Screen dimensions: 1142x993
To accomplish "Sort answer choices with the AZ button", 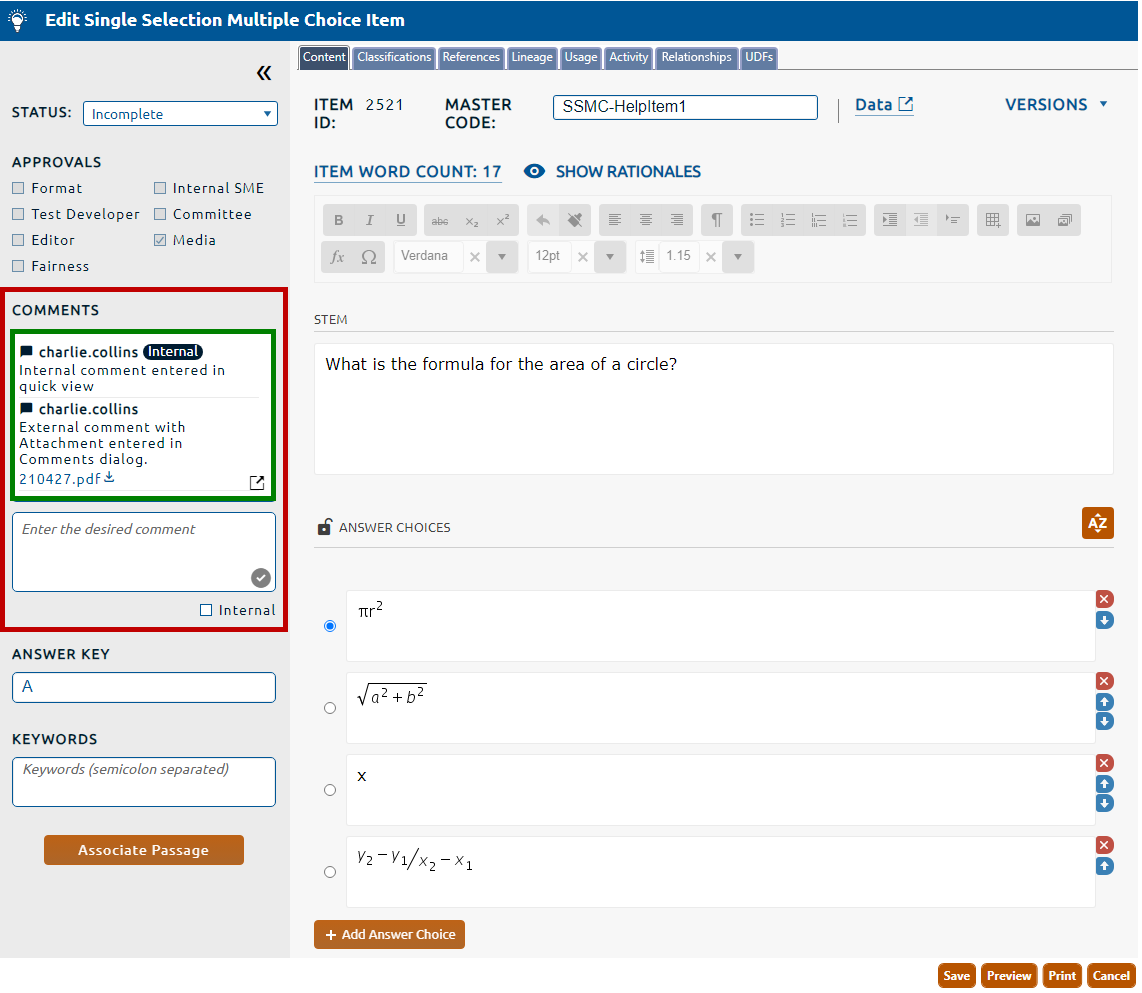I will (1097, 523).
